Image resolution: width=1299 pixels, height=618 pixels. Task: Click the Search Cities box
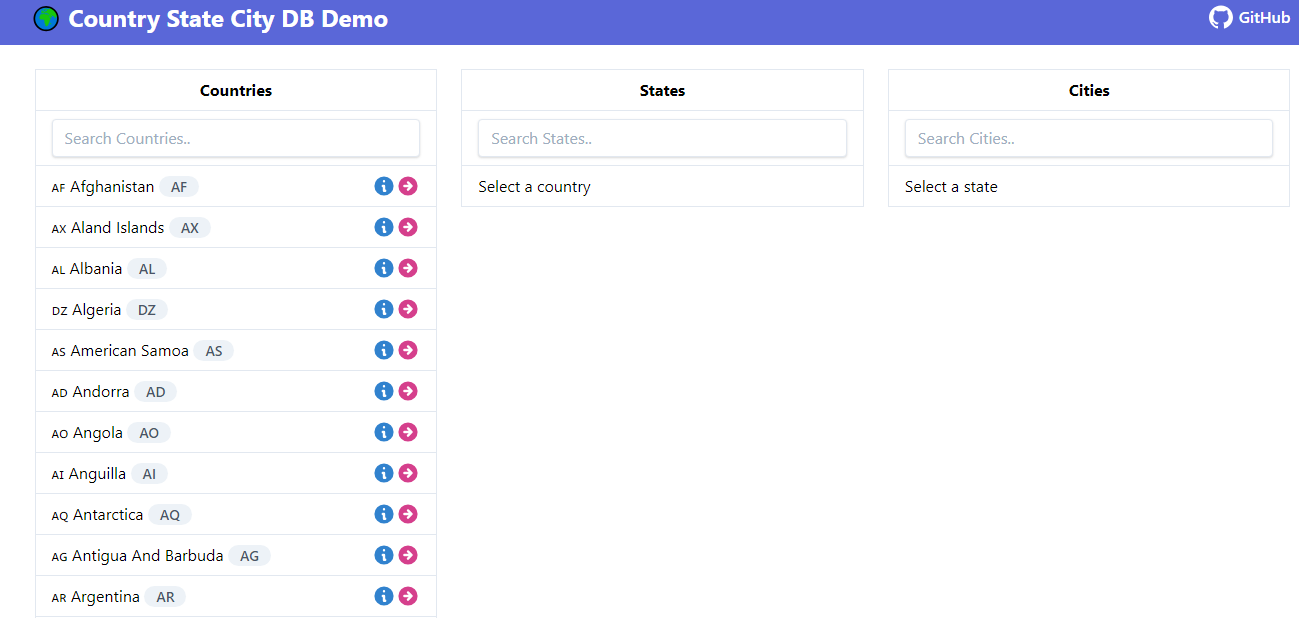point(1088,138)
